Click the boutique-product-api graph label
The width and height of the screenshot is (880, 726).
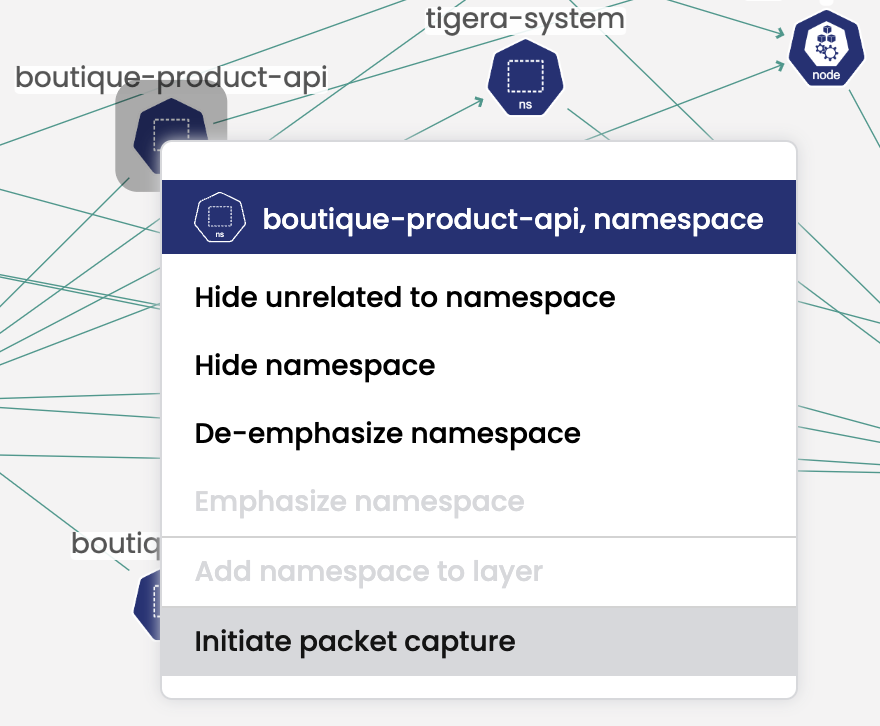171,77
